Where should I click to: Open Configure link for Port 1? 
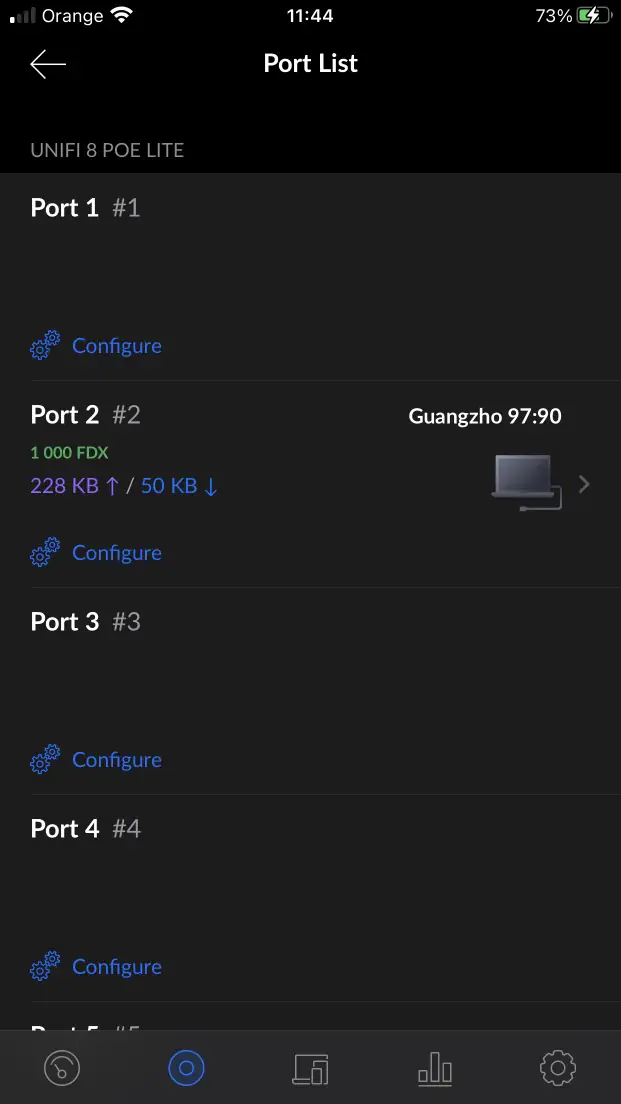tap(117, 346)
